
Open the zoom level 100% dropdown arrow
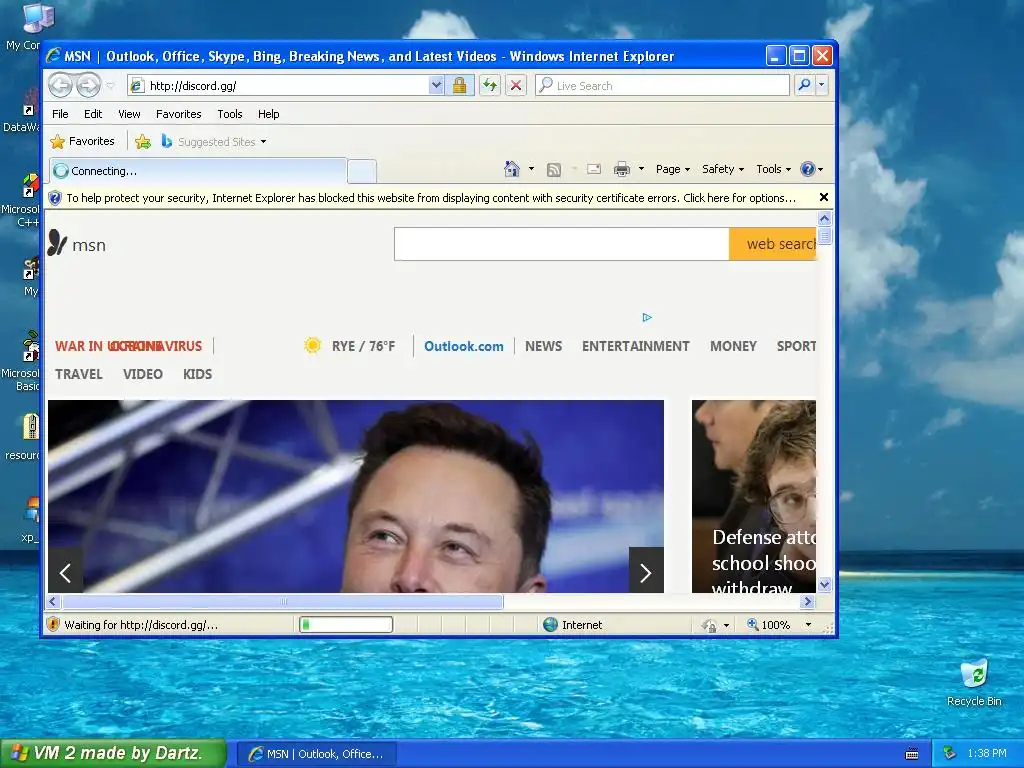click(808, 625)
